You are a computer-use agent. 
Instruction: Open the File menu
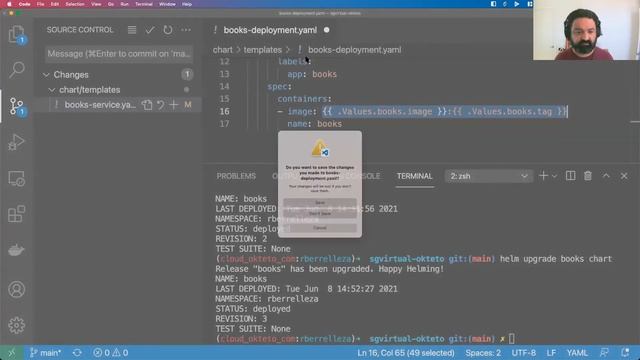pos(40,4)
